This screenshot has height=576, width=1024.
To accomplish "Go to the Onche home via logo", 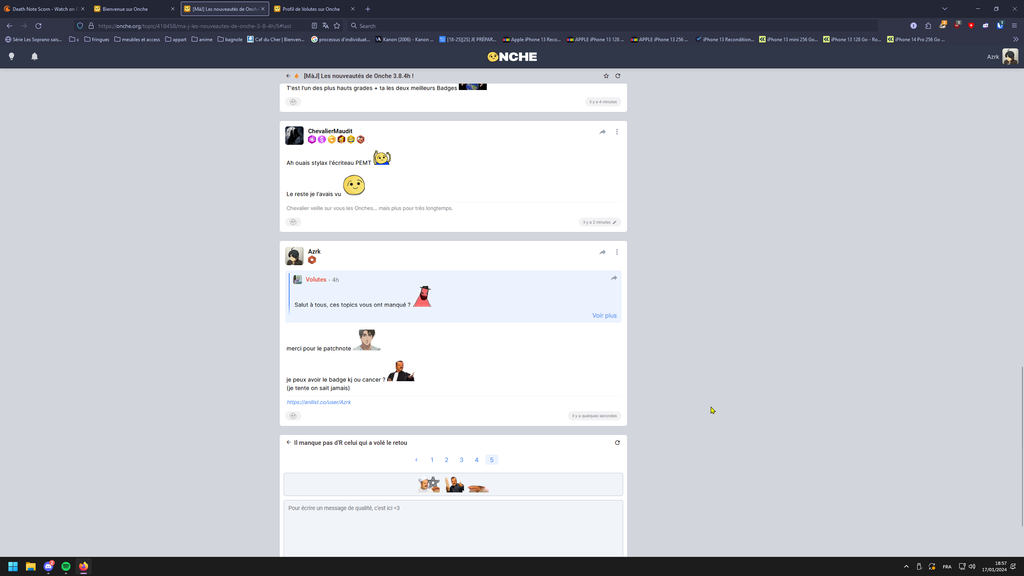I will pyautogui.click(x=512, y=57).
